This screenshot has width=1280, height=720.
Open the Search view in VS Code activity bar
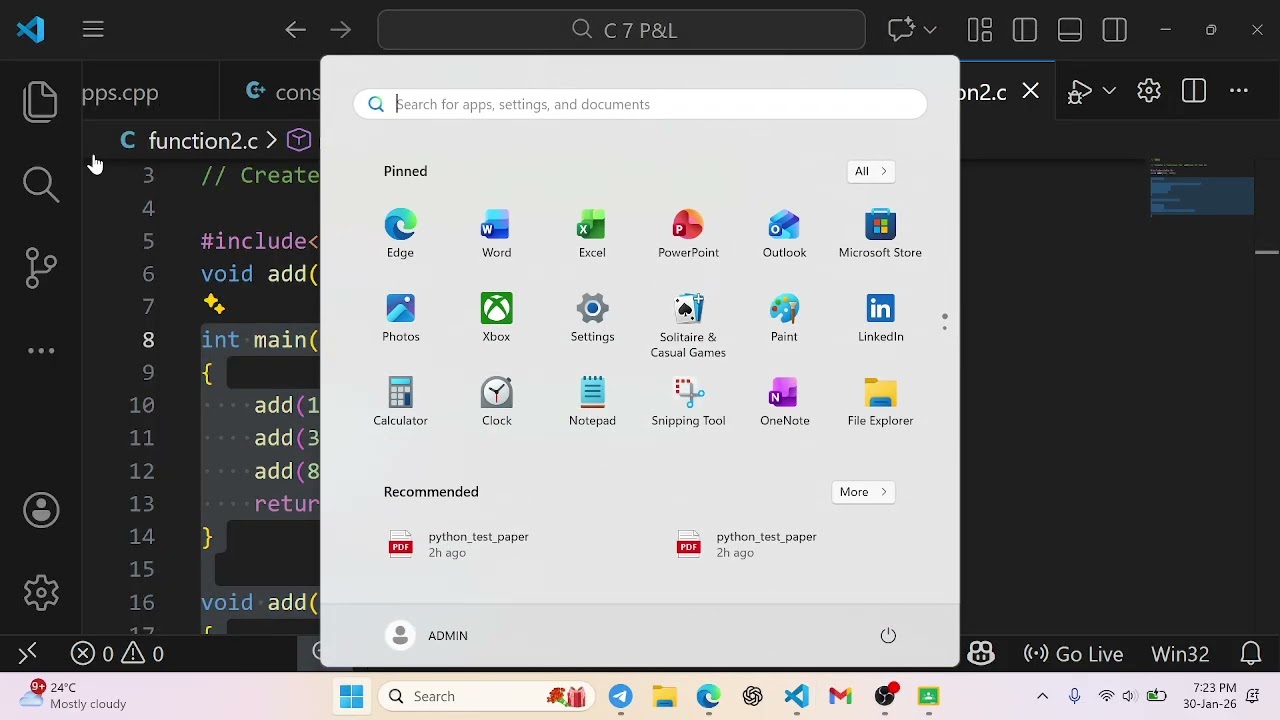point(41,183)
